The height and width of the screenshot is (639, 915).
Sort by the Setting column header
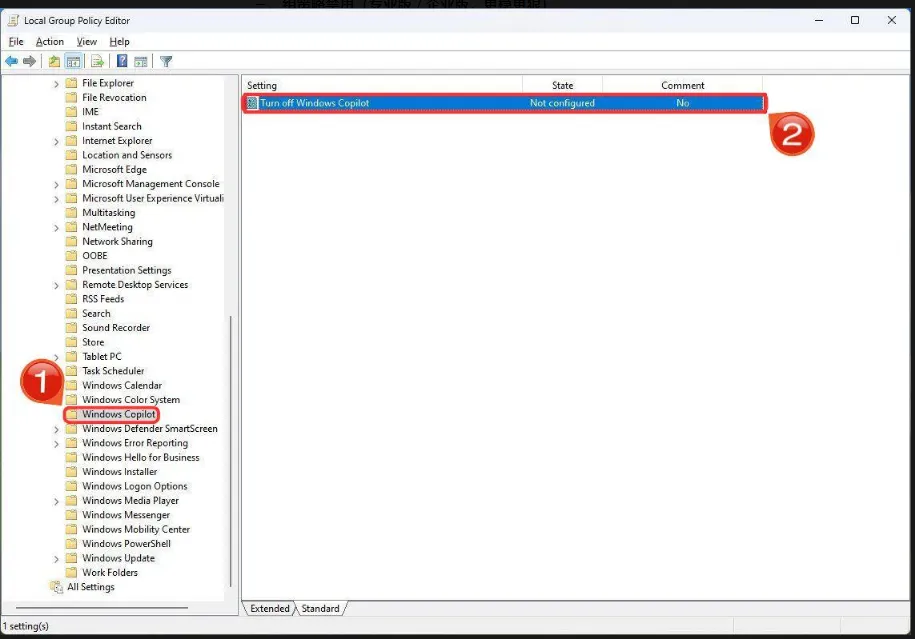[x=382, y=85]
